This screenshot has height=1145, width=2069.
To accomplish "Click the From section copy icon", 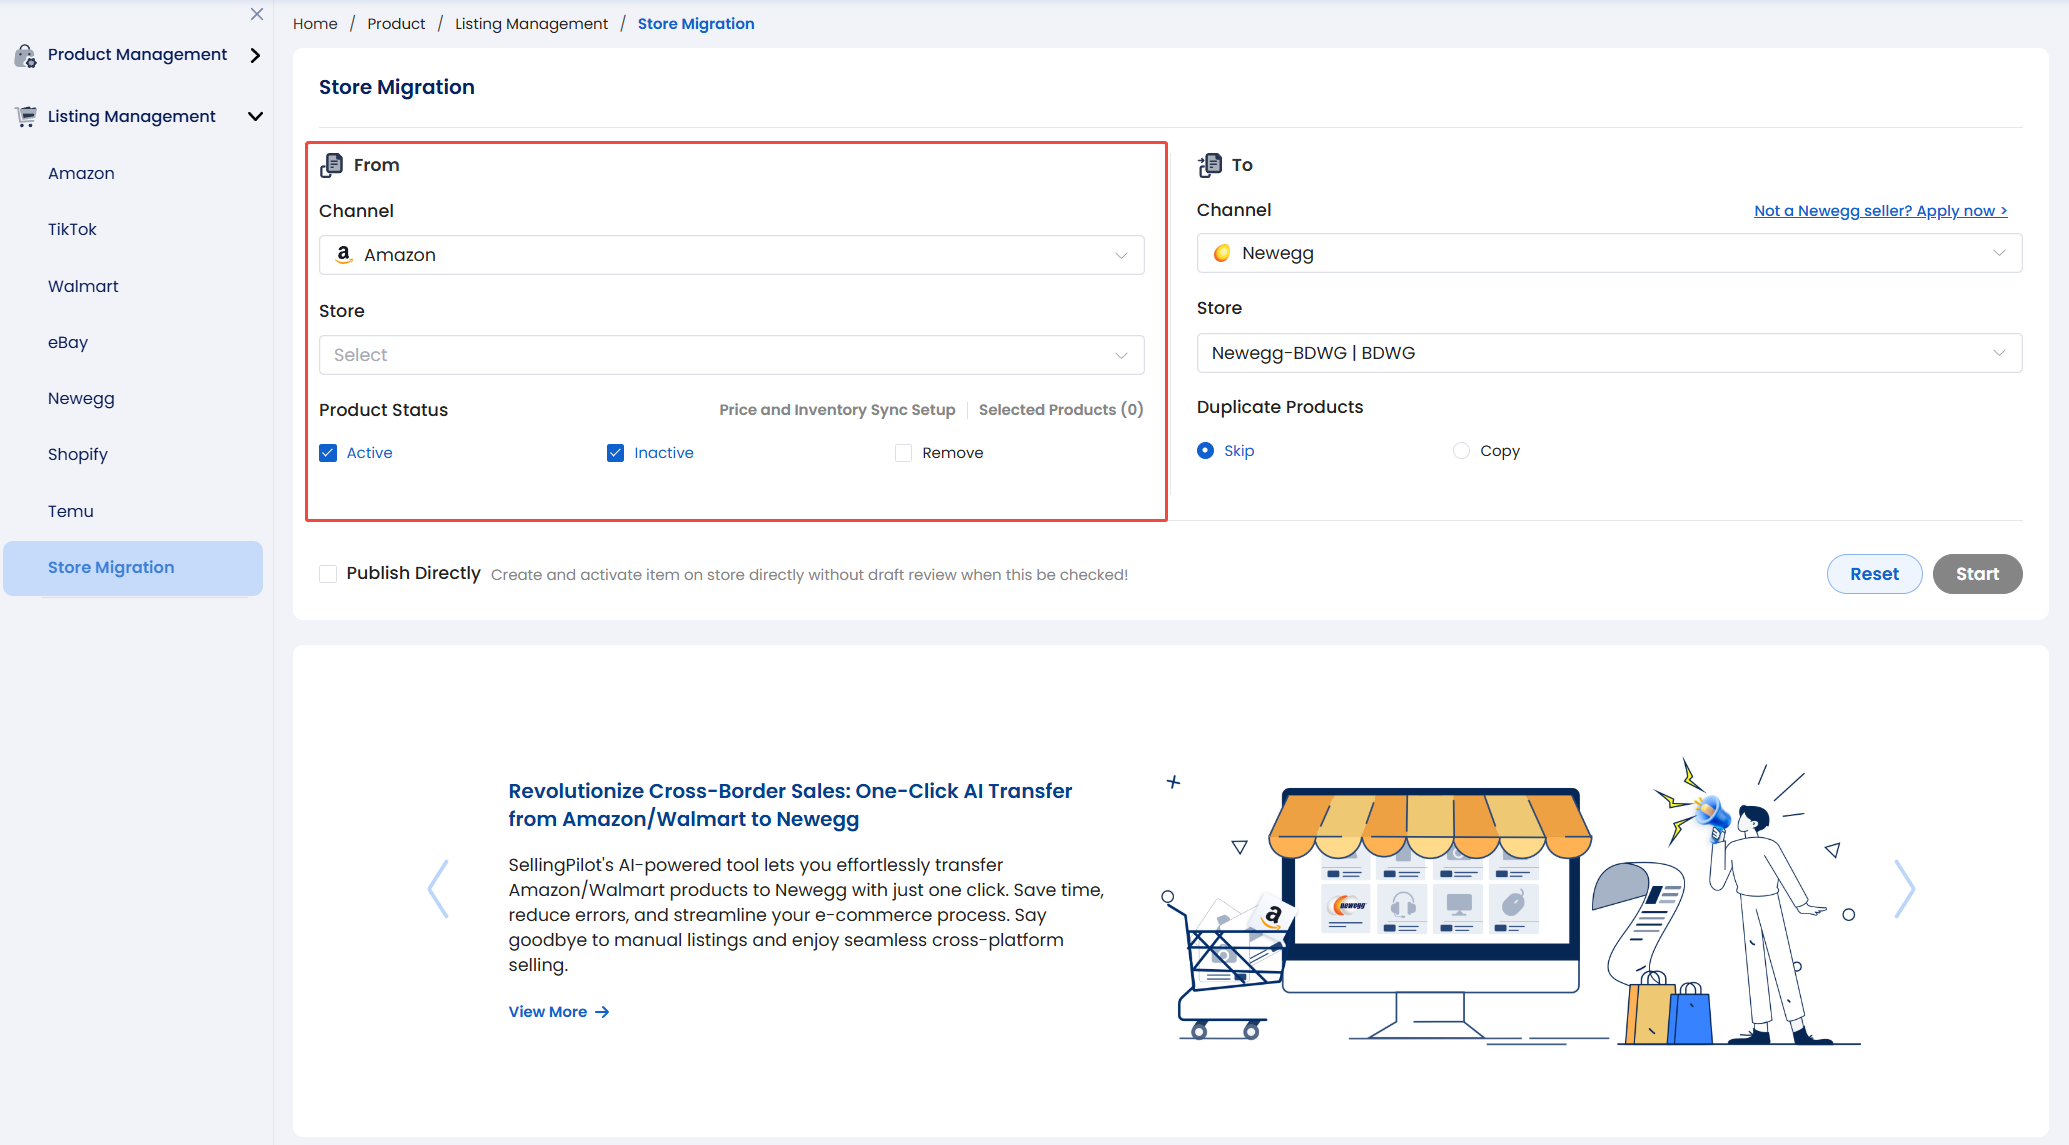I will (x=331, y=165).
